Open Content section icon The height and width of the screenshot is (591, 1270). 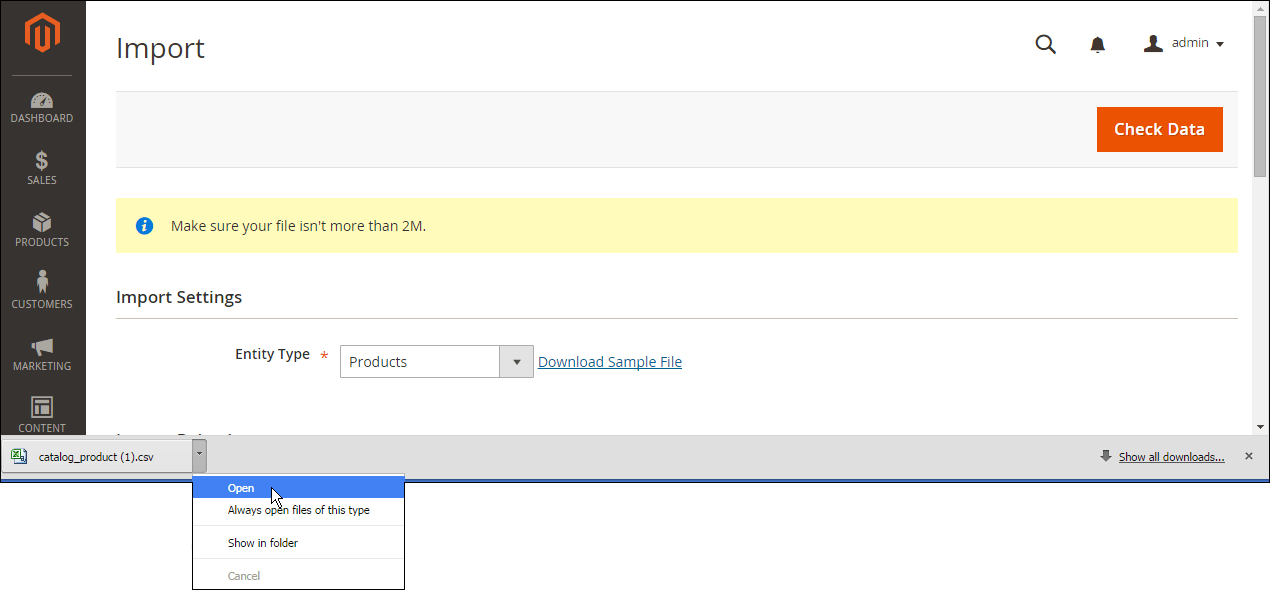(x=42, y=414)
